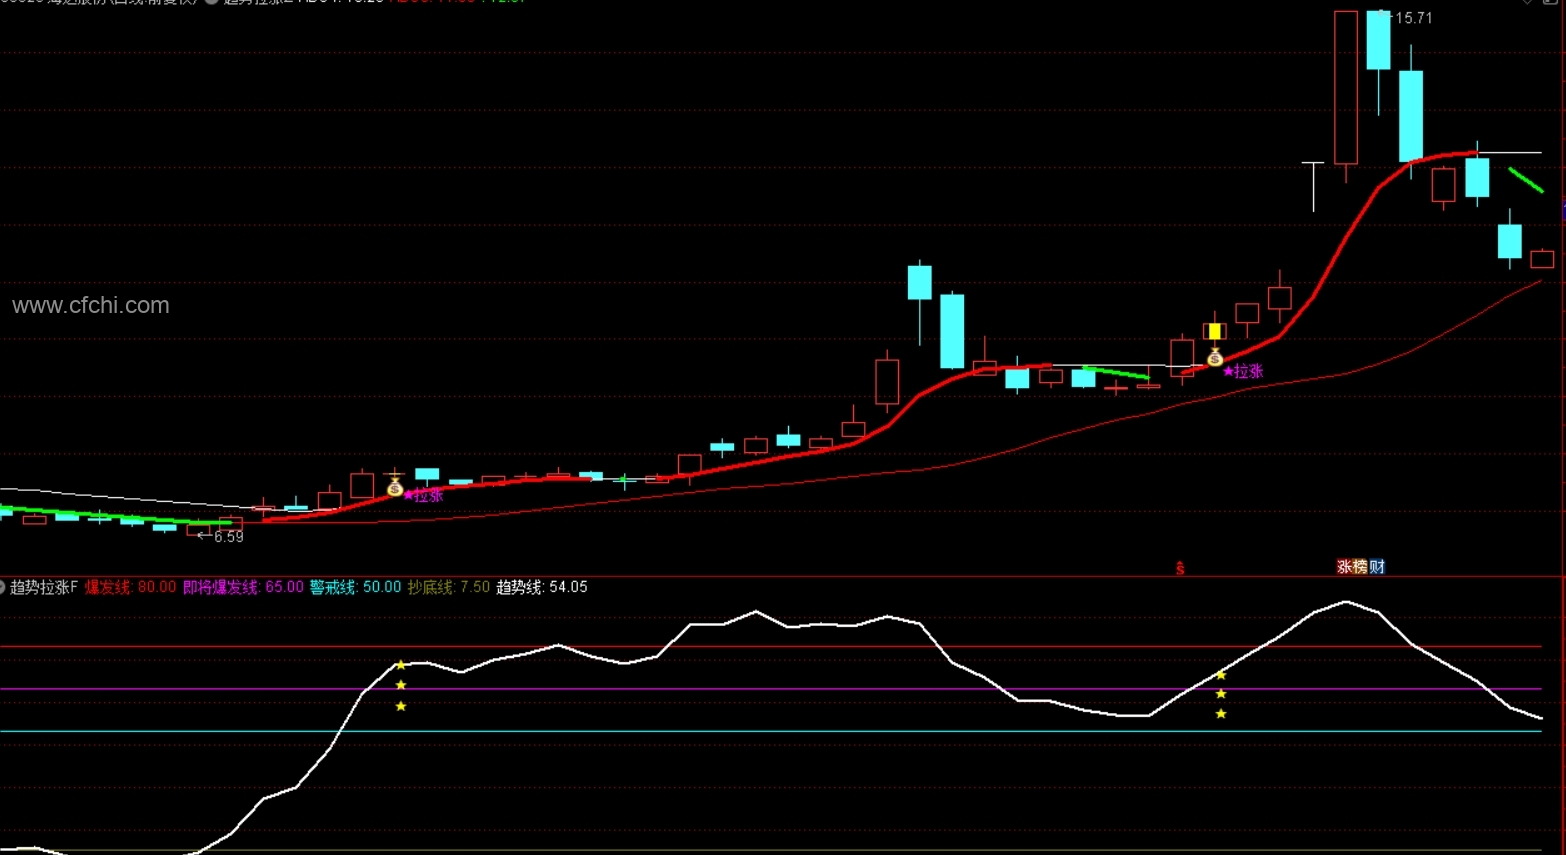Click the red $ marker above the indicator panel
The width and height of the screenshot is (1566, 855).
pos(1180,568)
